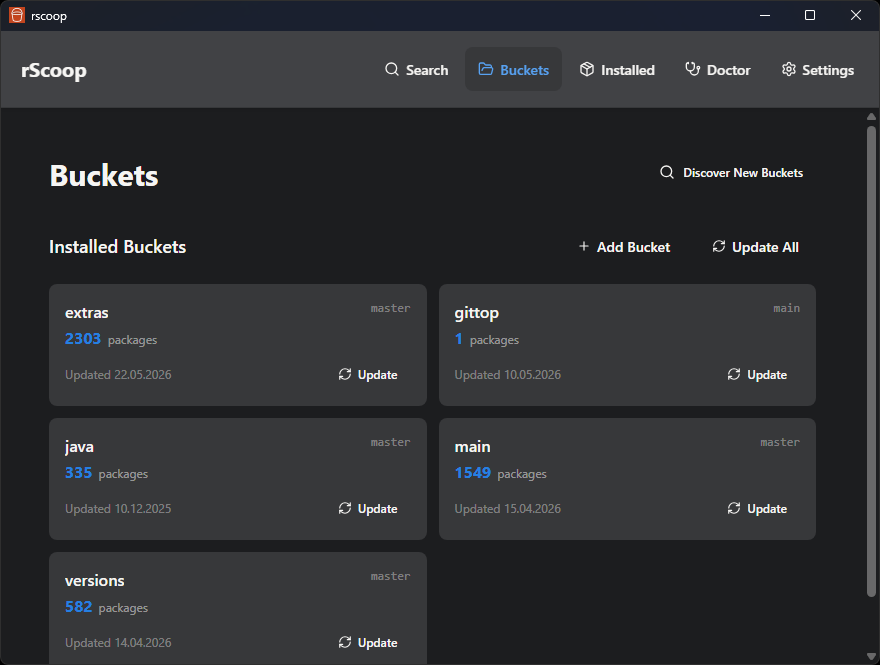Click the vertical scrollbar thumb
The height and width of the screenshot is (665, 880).
tap(871, 361)
